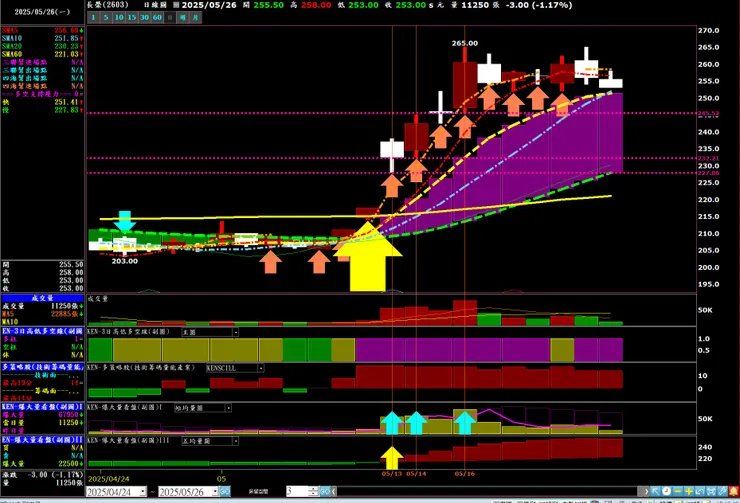Viewport: 740px width, 503px height.
Task: Switch to the 5-minute chart period
Action: [x=106, y=17]
